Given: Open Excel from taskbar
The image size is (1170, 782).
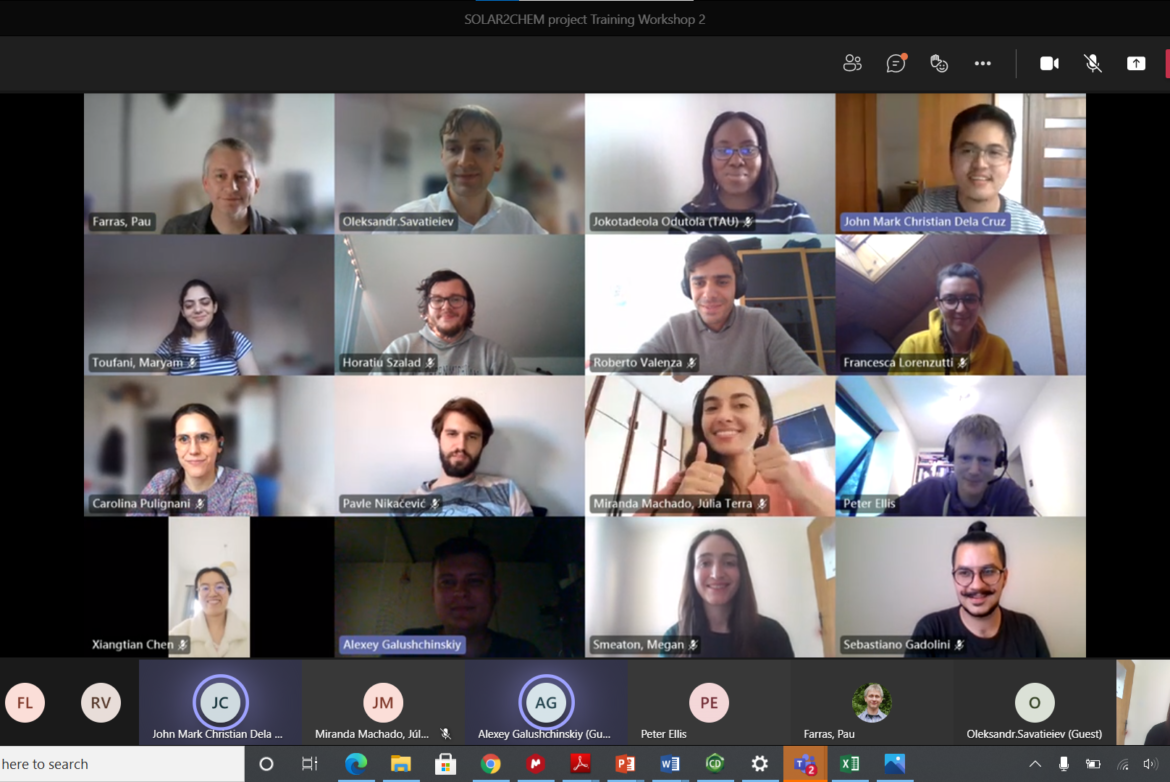Looking at the screenshot, I should 849,764.
